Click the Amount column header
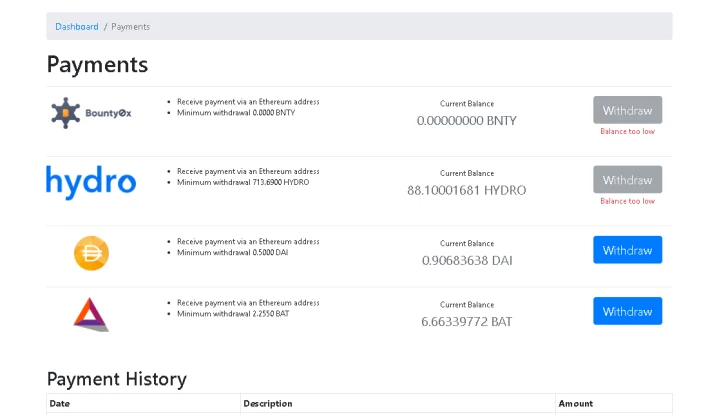 [x=576, y=404]
